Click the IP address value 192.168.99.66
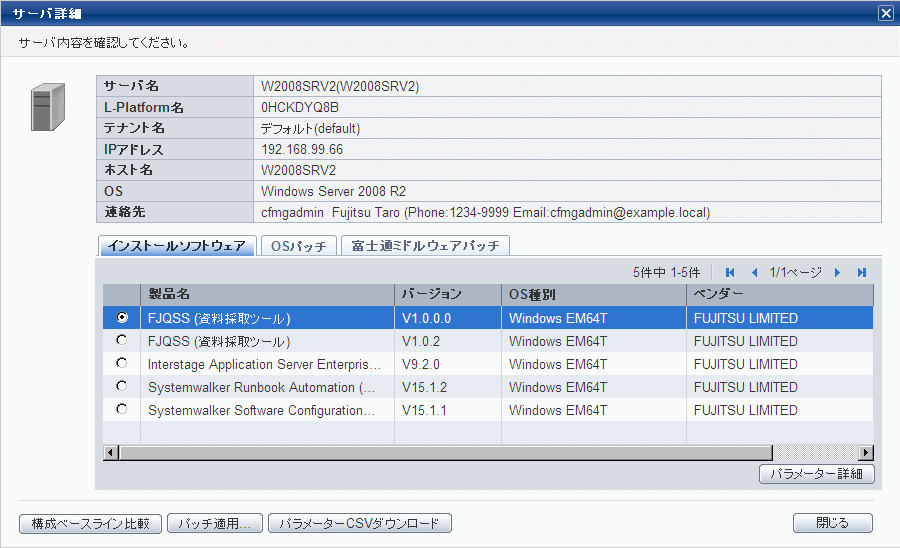 tap(302, 149)
